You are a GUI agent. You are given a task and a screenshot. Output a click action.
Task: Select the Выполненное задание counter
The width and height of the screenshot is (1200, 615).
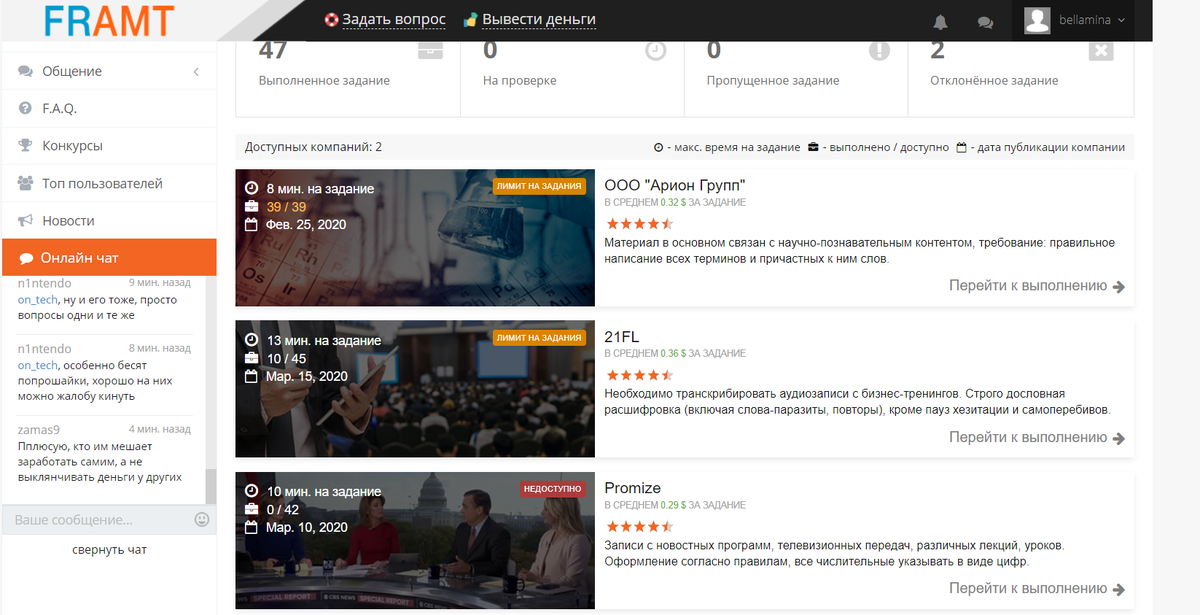273,50
